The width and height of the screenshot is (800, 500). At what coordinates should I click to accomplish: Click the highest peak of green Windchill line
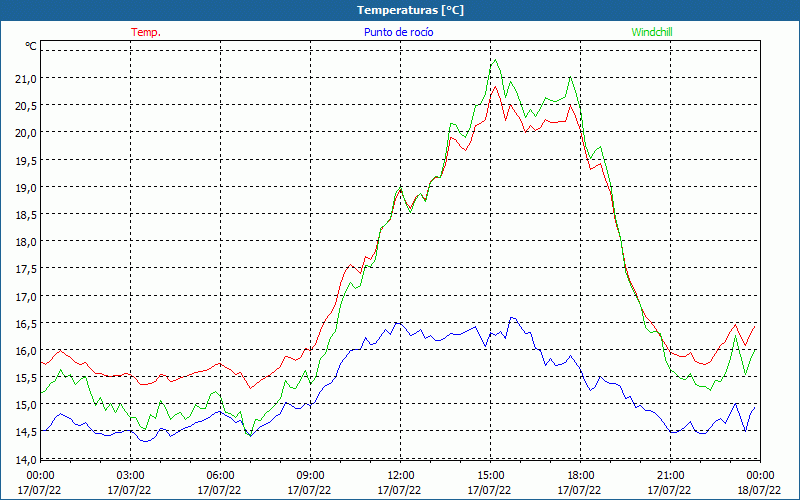[494, 60]
